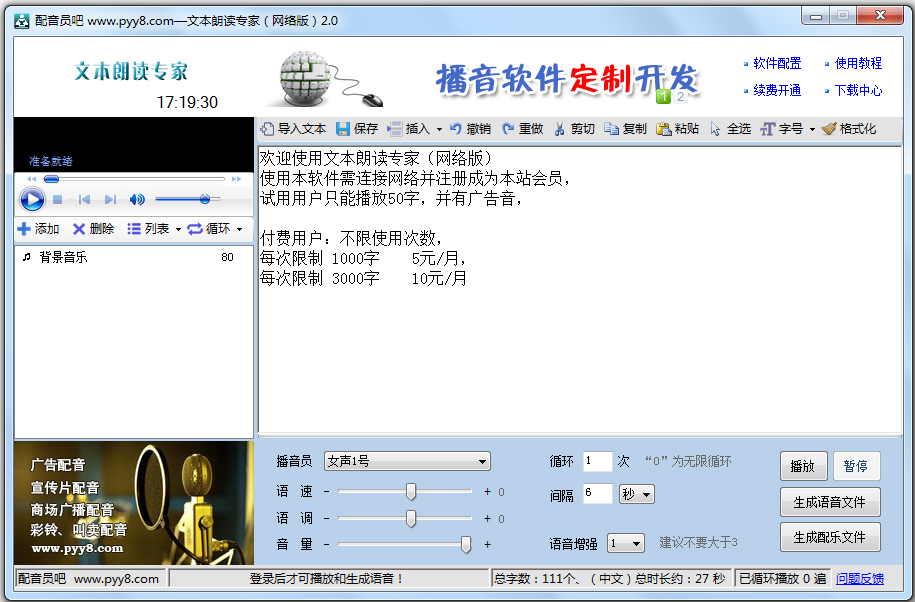Image resolution: width=915 pixels, height=602 pixels.
Task: Save text with the 保存 icon
Action: 343,129
